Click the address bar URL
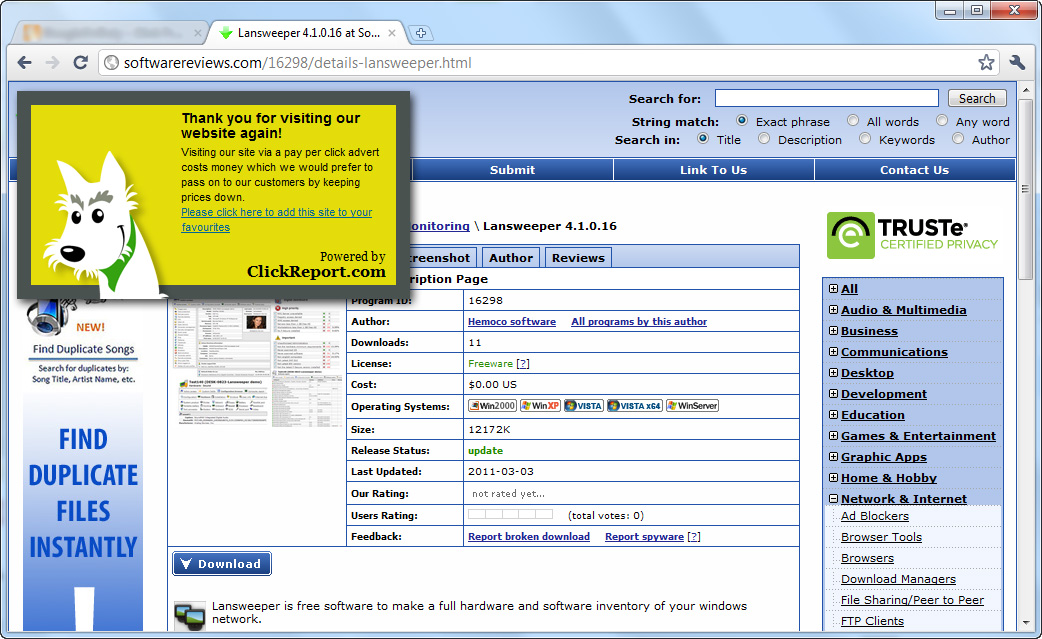 tap(298, 62)
